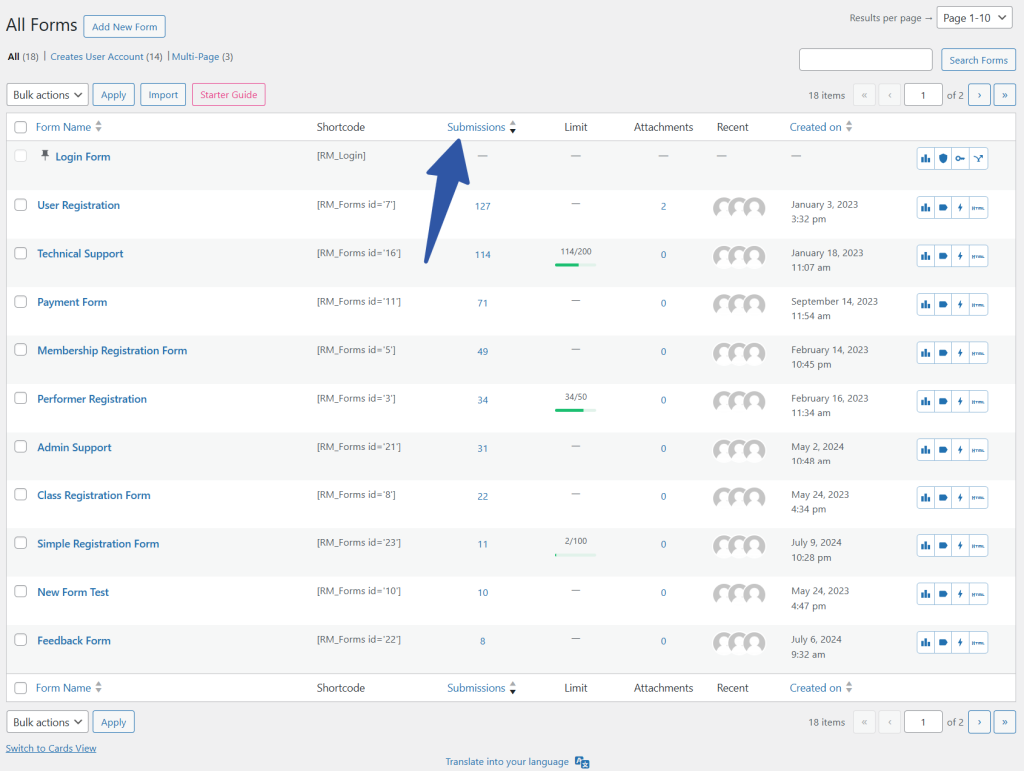The height and width of the screenshot is (771, 1024).
Task: Click the tag label icon for User Registration
Action: [943, 207]
